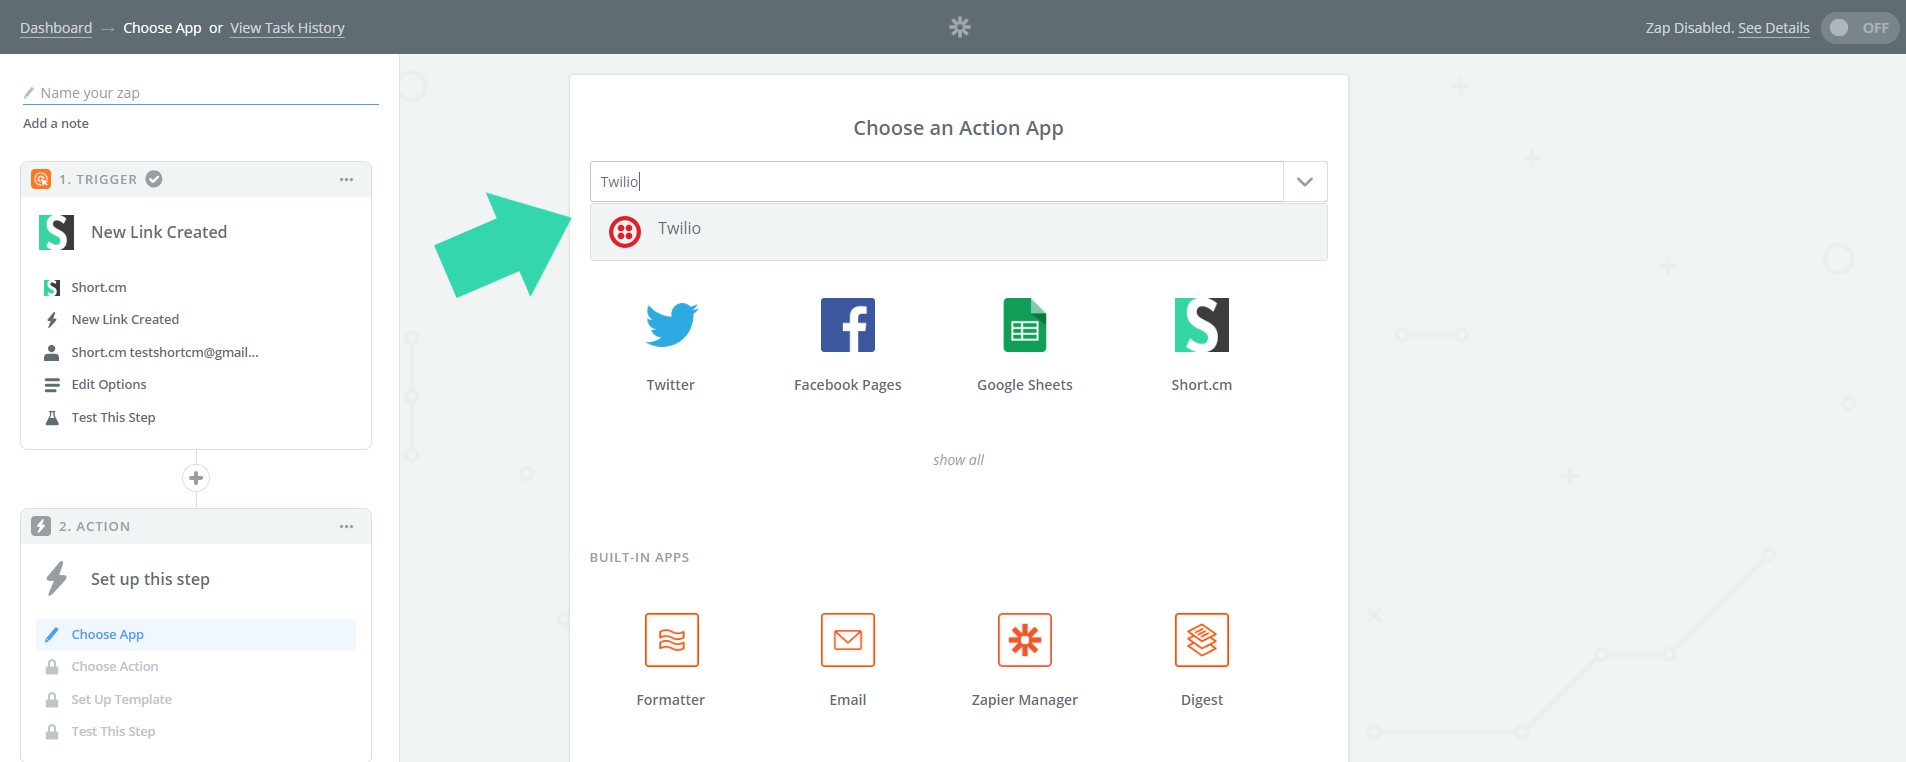The image size is (1906, 762).
Task: Toggle the Zap ON/OFF switch
Action: tap(1859, 28)
